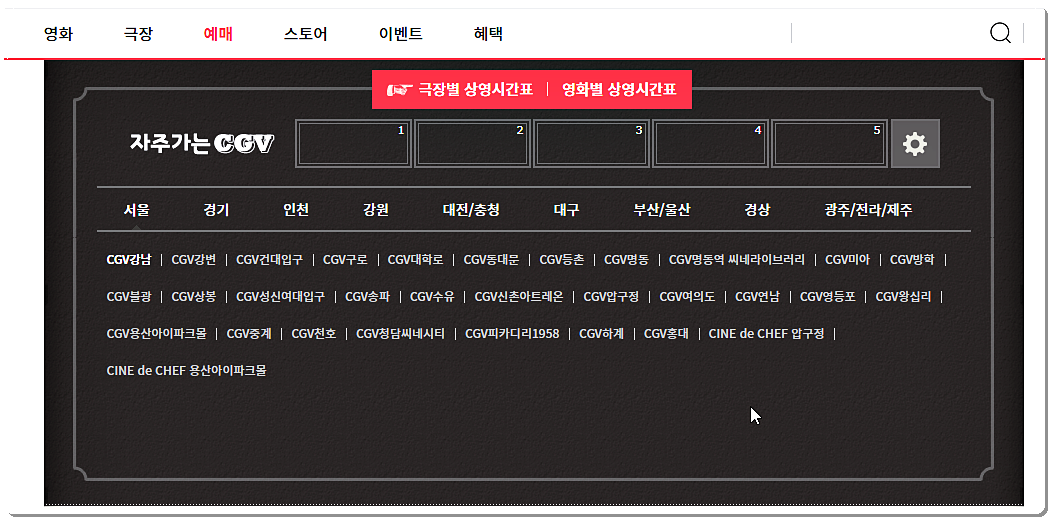Select favorite CGV slot 2
This screenshot has width=1051, height=520.
472,143
